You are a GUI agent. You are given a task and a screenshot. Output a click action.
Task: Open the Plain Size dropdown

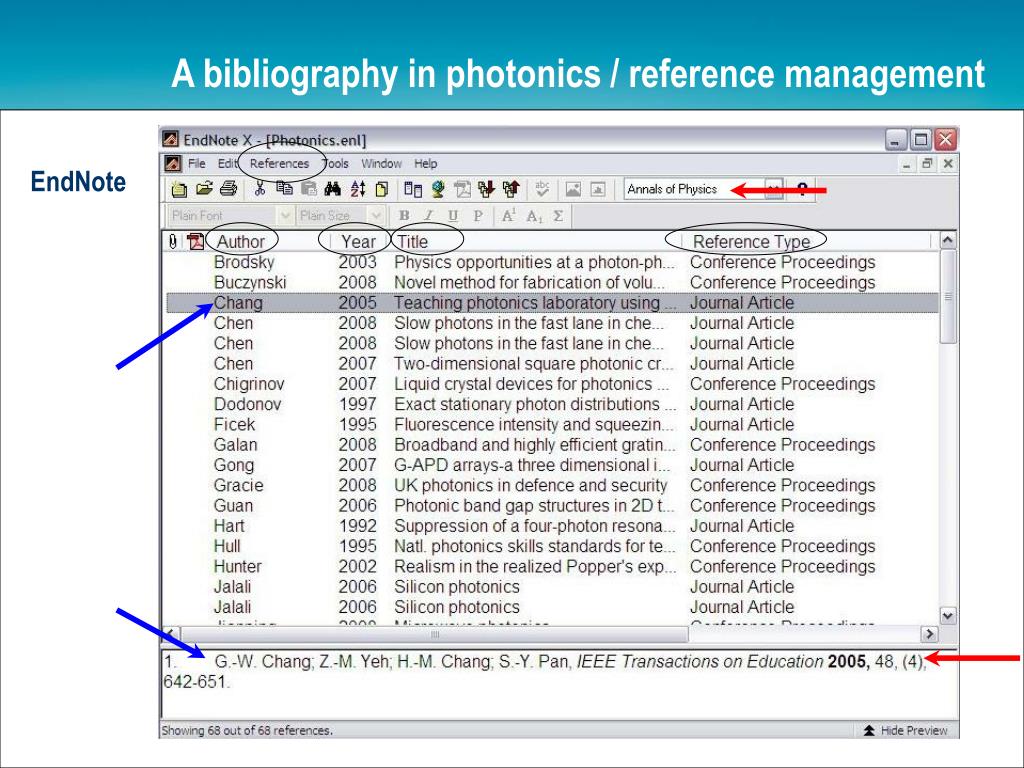[x=376, y=216]
